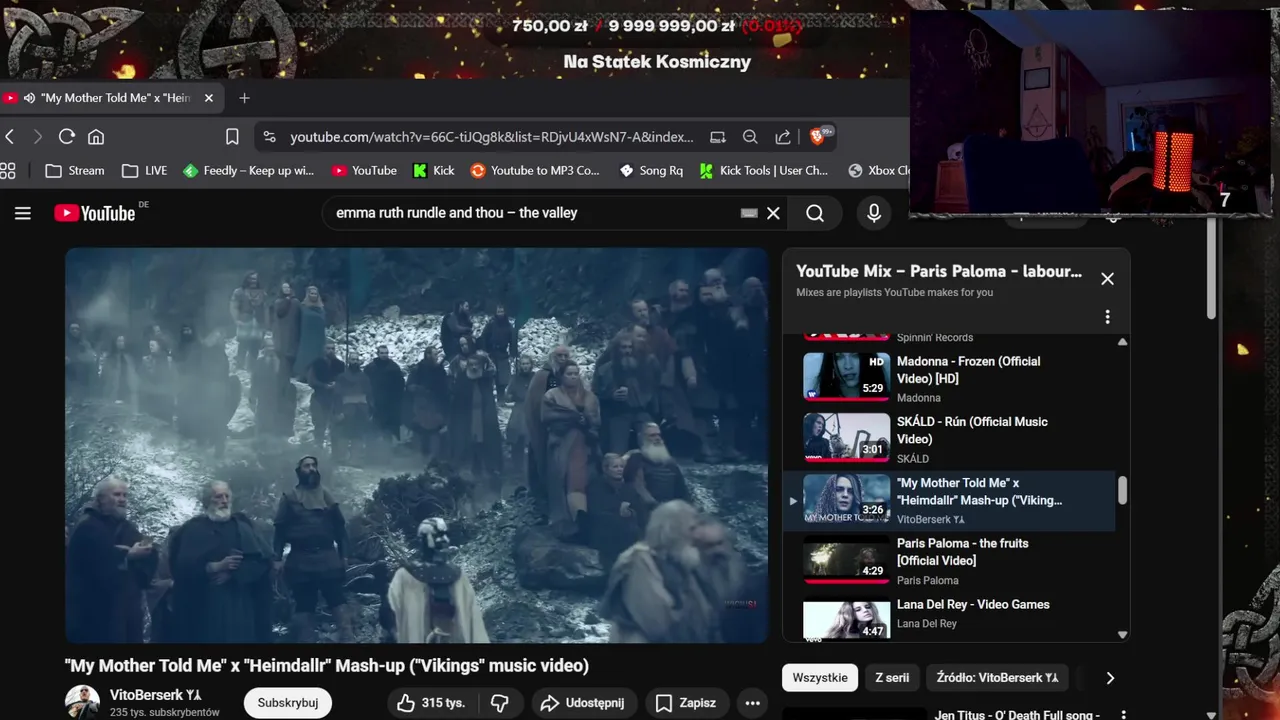This screenshot has height=720, width=1280.
Task: Open the apps grid in bookmarks bar
Action: click(x=8, y=171)
